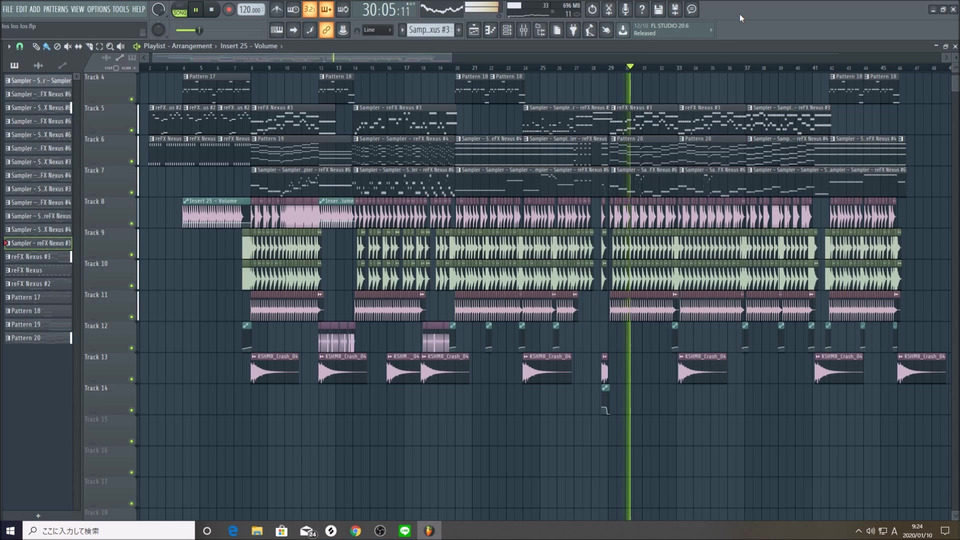
Task: Select the playlist Mute tool
Action: [x=67, y=46]
